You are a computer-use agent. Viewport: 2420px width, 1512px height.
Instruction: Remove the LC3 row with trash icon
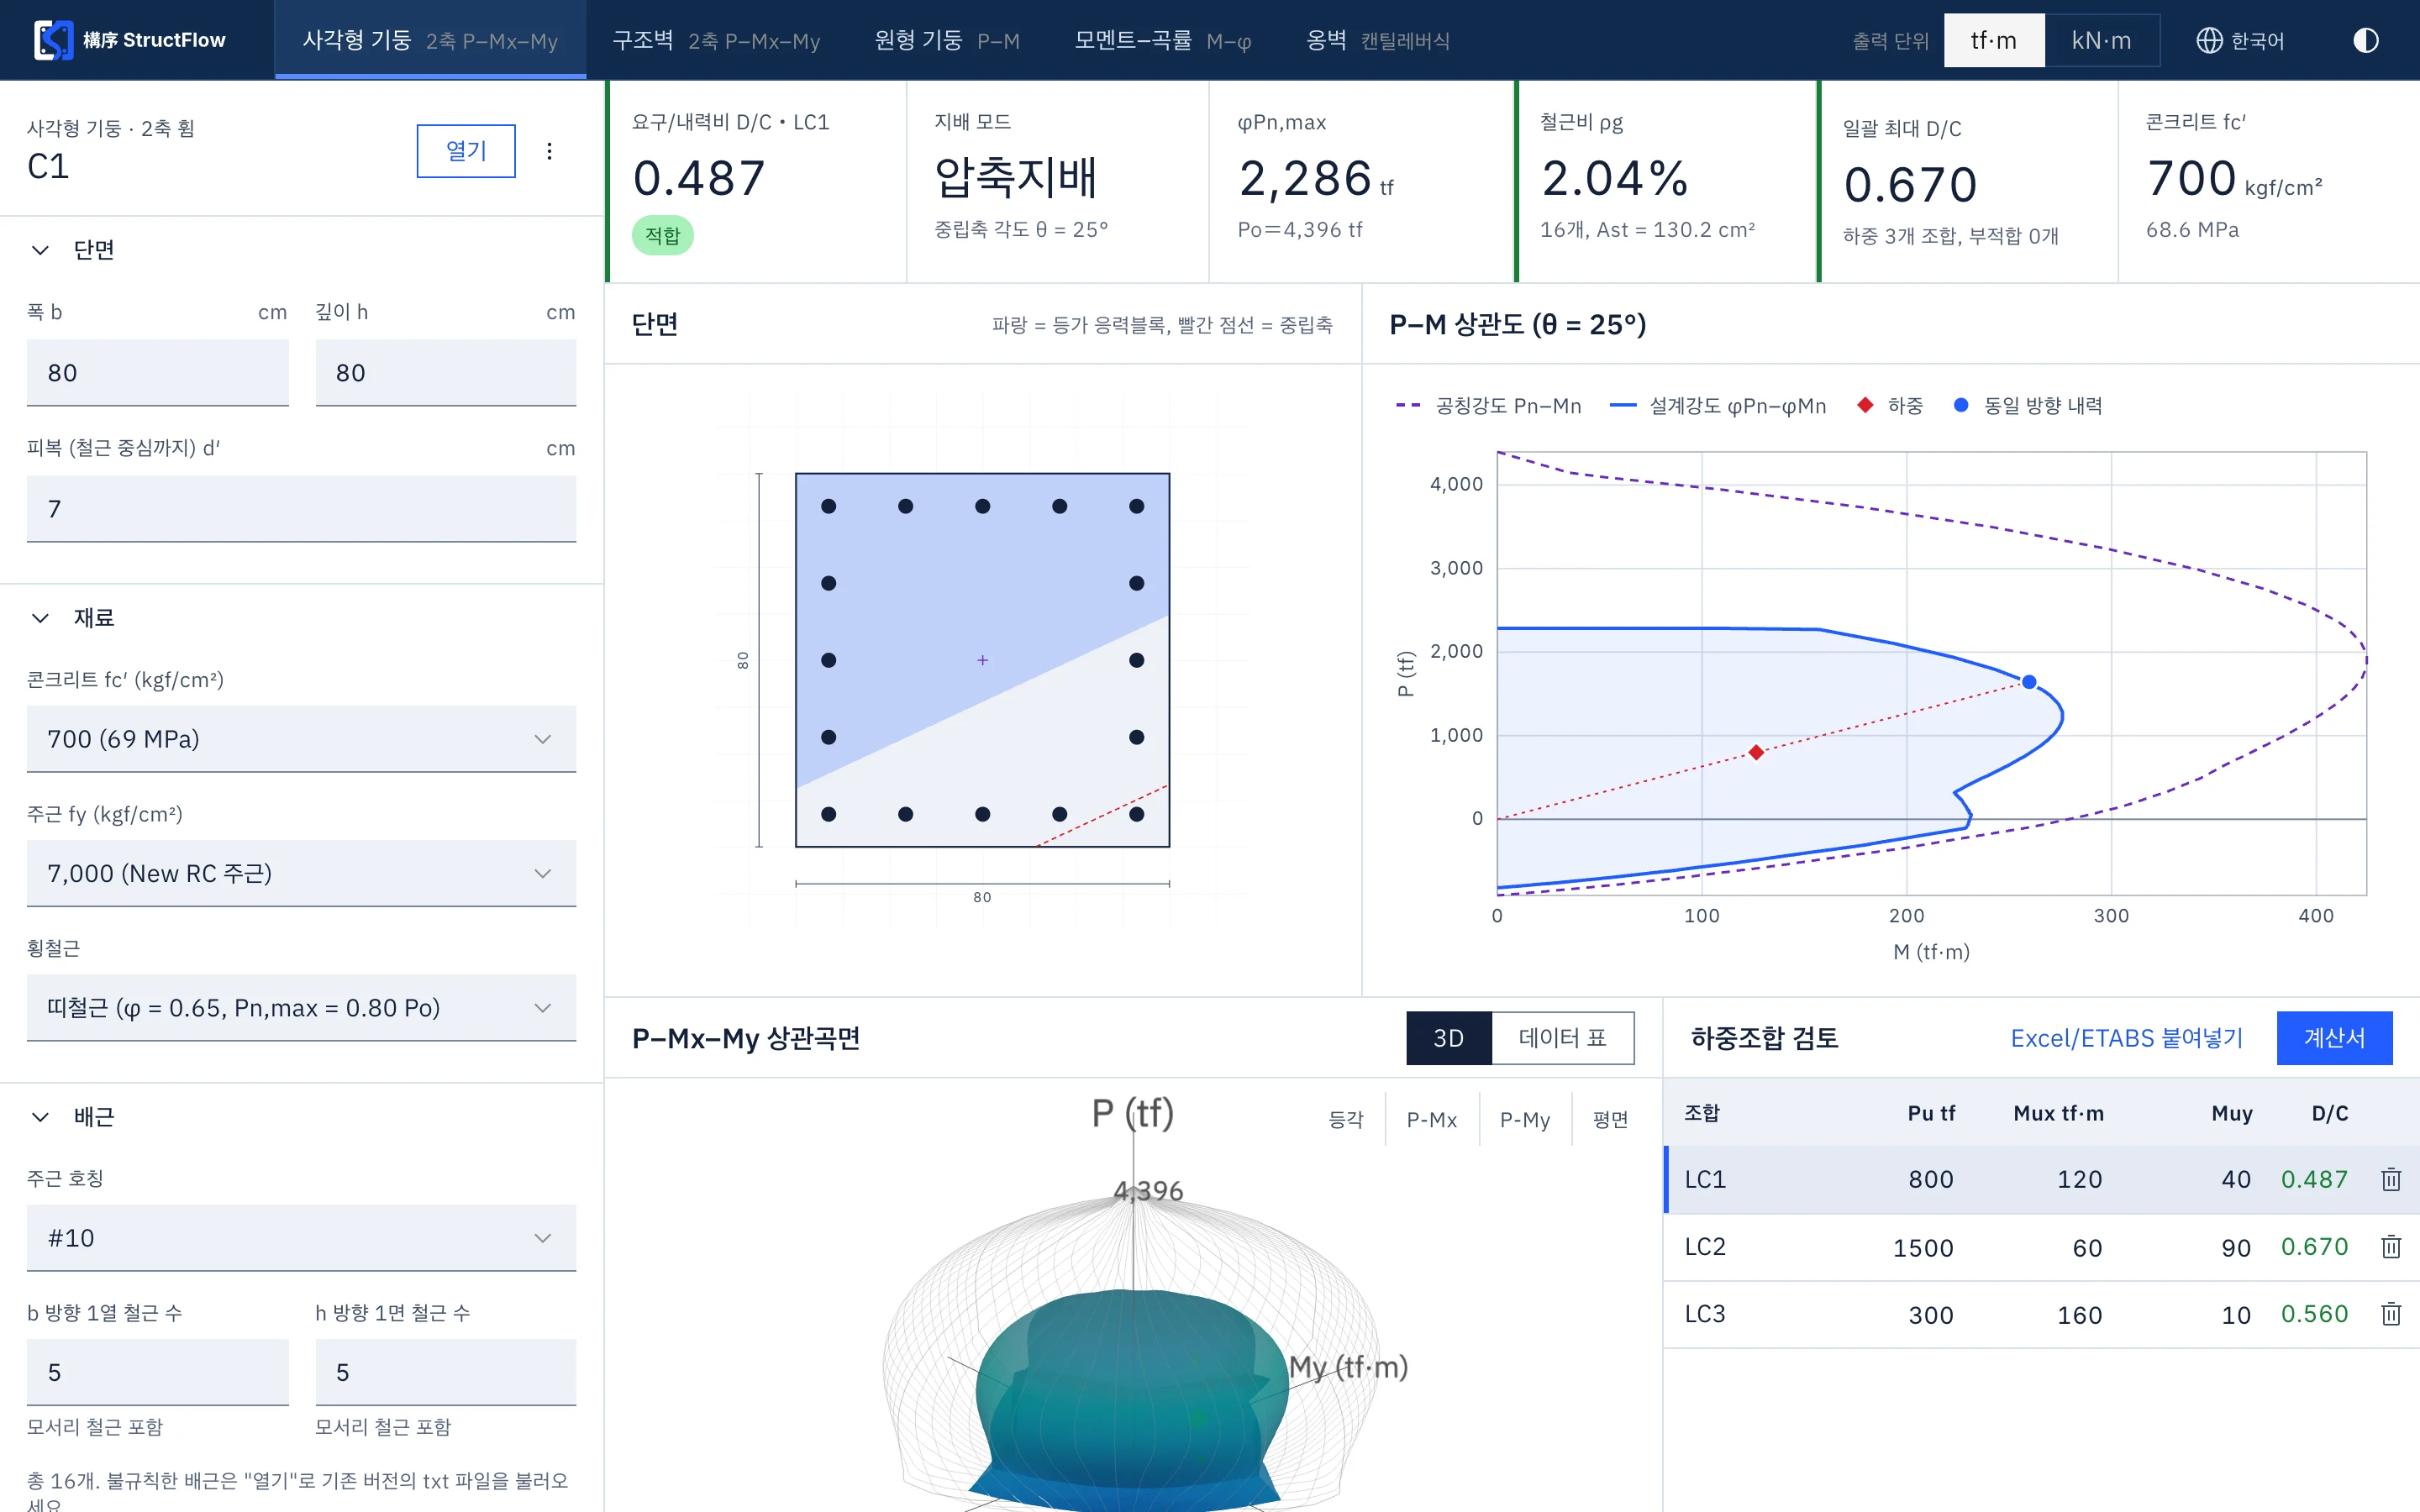pyautogui.click(x=2391, y=1313)
